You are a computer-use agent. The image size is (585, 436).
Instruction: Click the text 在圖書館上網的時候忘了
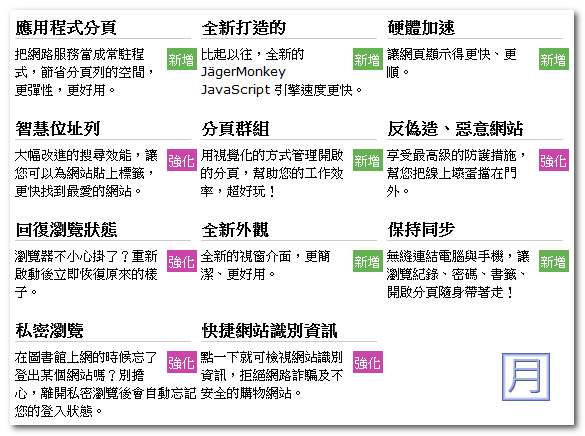pos(86,357)
